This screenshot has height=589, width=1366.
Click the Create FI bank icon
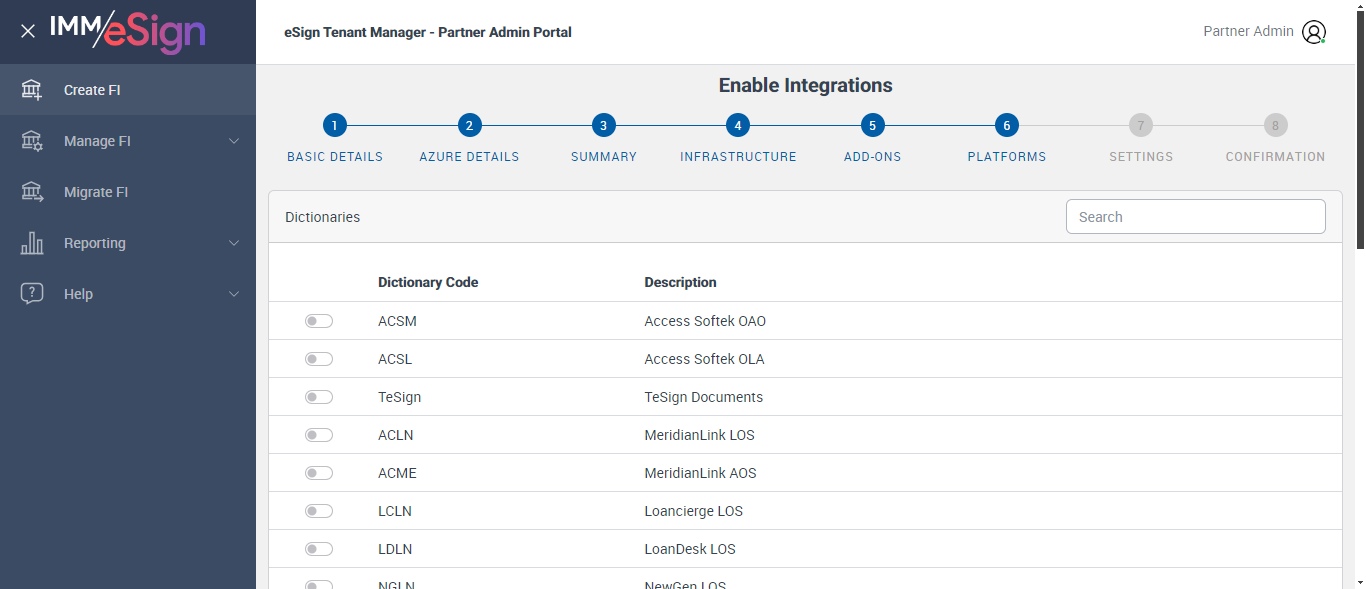[x=32, y=90]
